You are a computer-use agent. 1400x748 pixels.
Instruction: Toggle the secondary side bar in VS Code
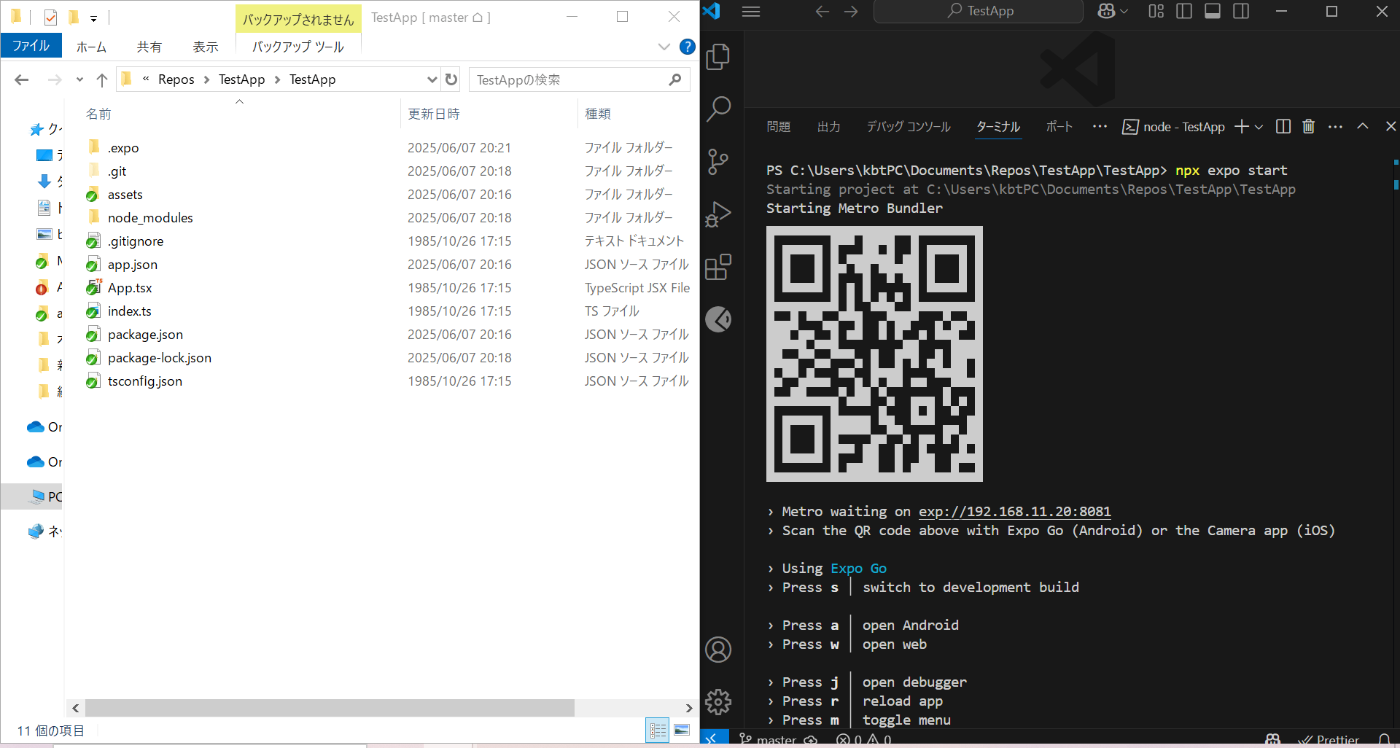(1240, 11)
